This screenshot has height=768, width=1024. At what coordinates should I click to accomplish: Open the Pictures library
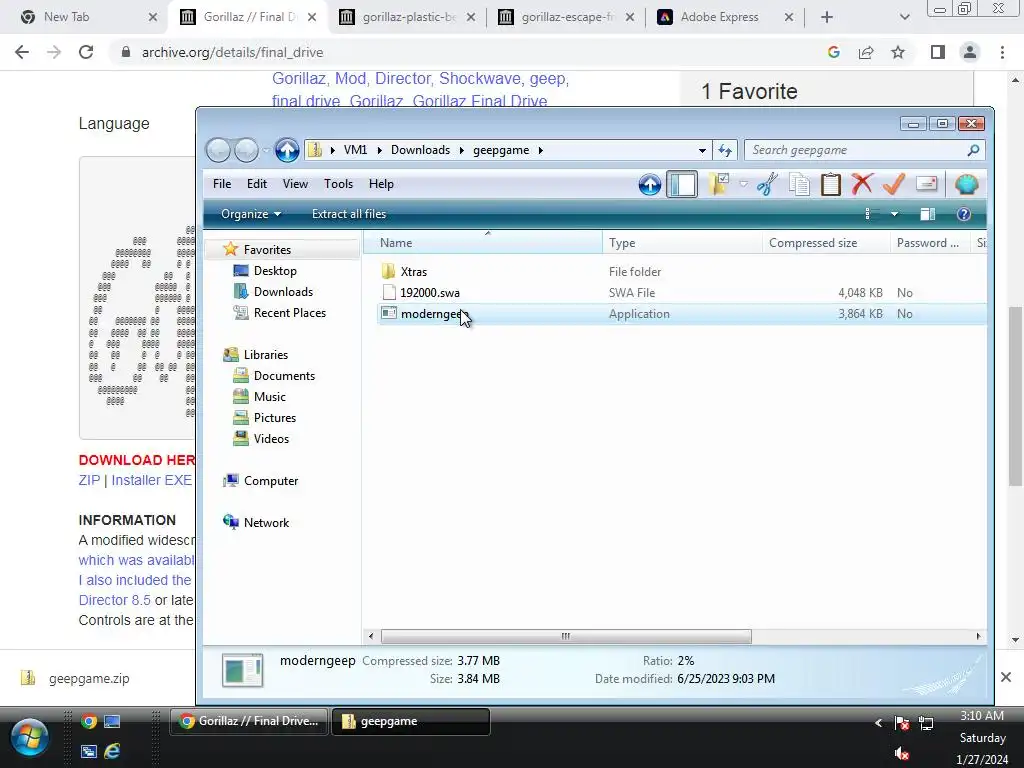274,417
